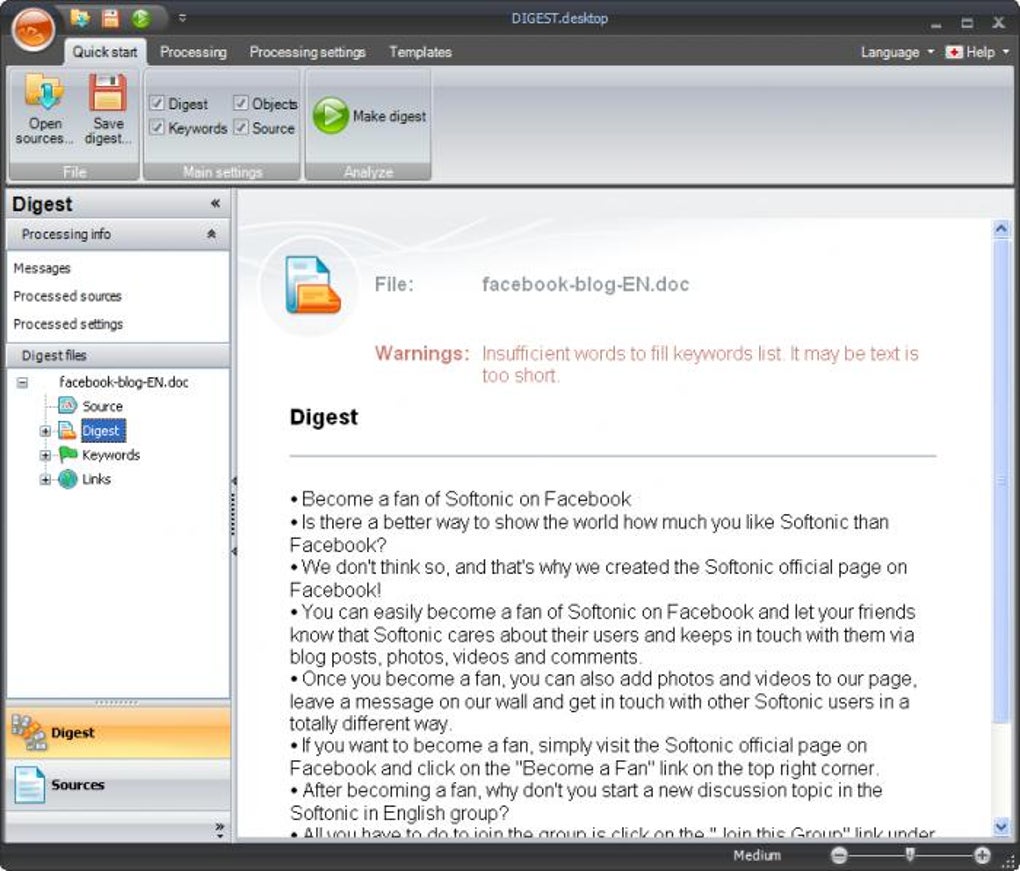Click the save floppy icon in quick access toolbar
The width and height of the screenshot is (1020, 871).
tap(108, 17)
